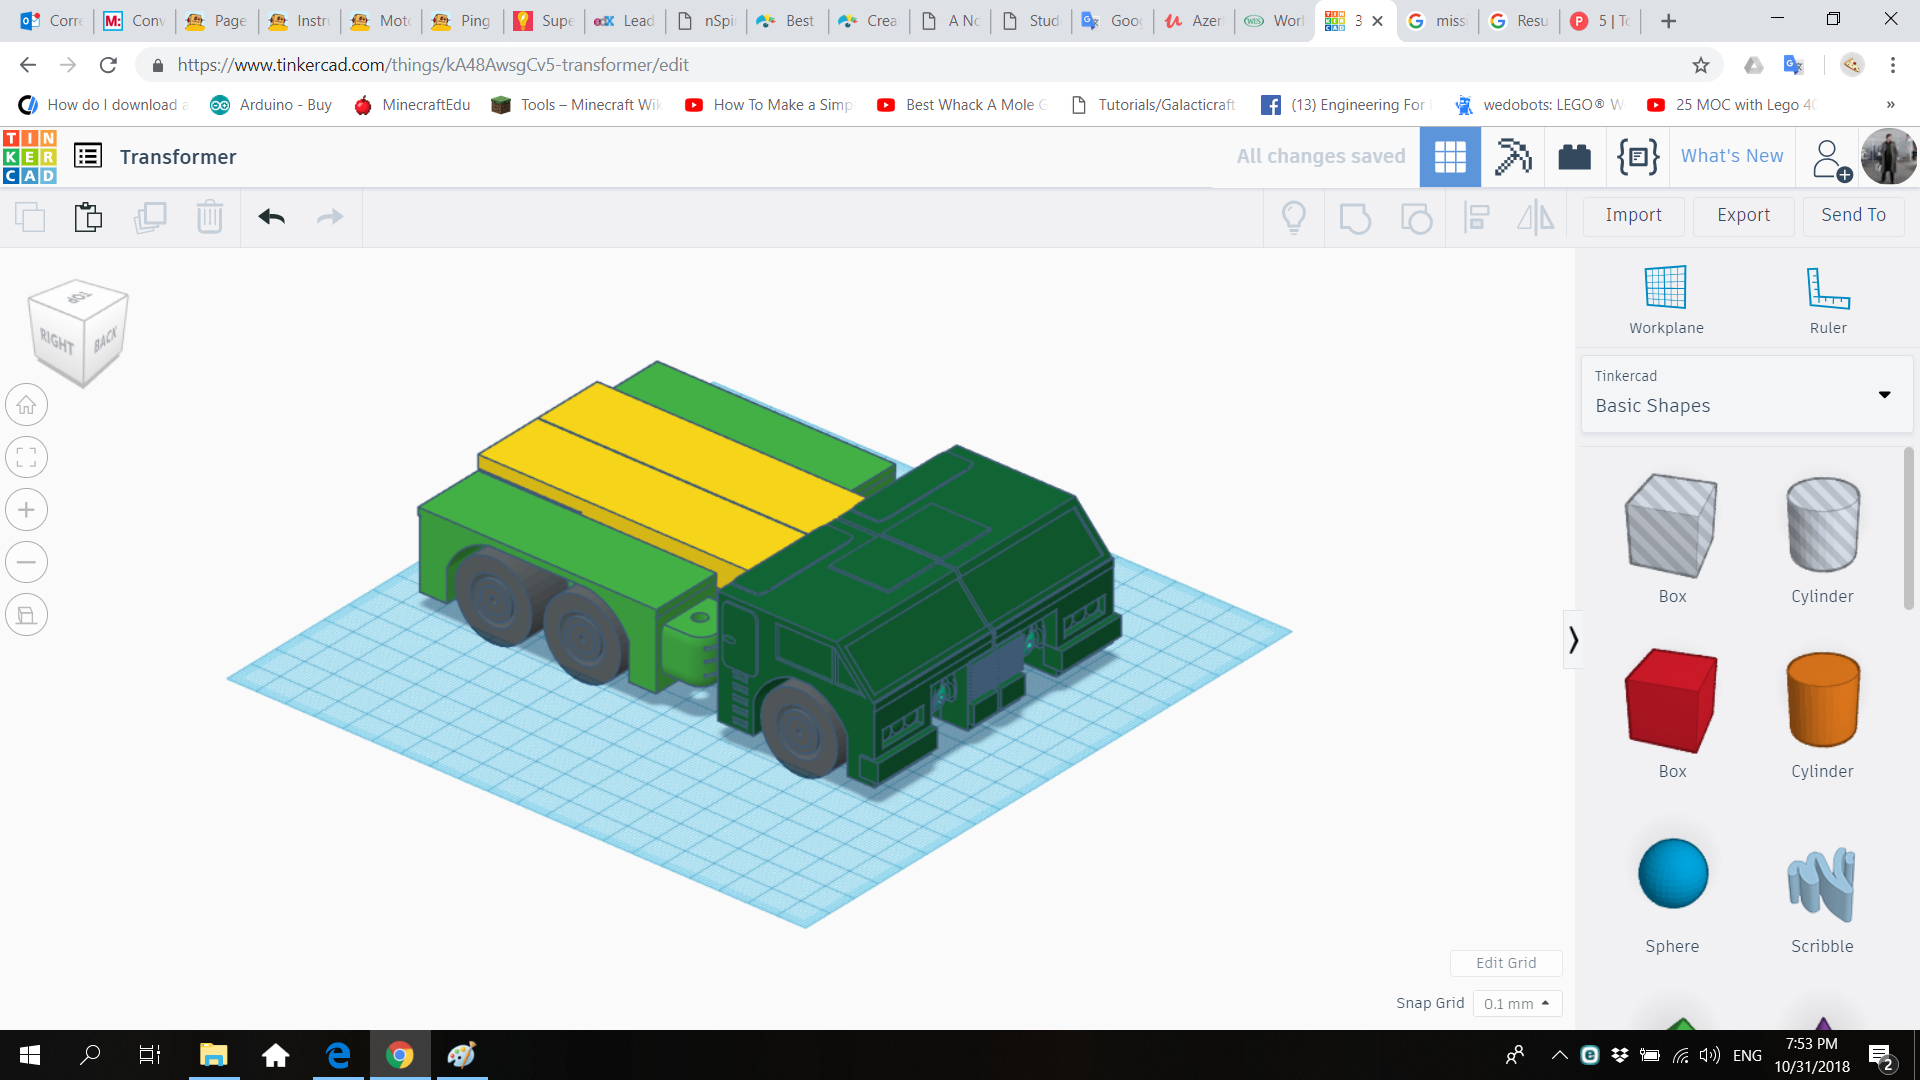The image size is (1920, 1080).
Task: Rename the design in the Transformer title field
Action: pyautogui.click(x=178, y=156)
